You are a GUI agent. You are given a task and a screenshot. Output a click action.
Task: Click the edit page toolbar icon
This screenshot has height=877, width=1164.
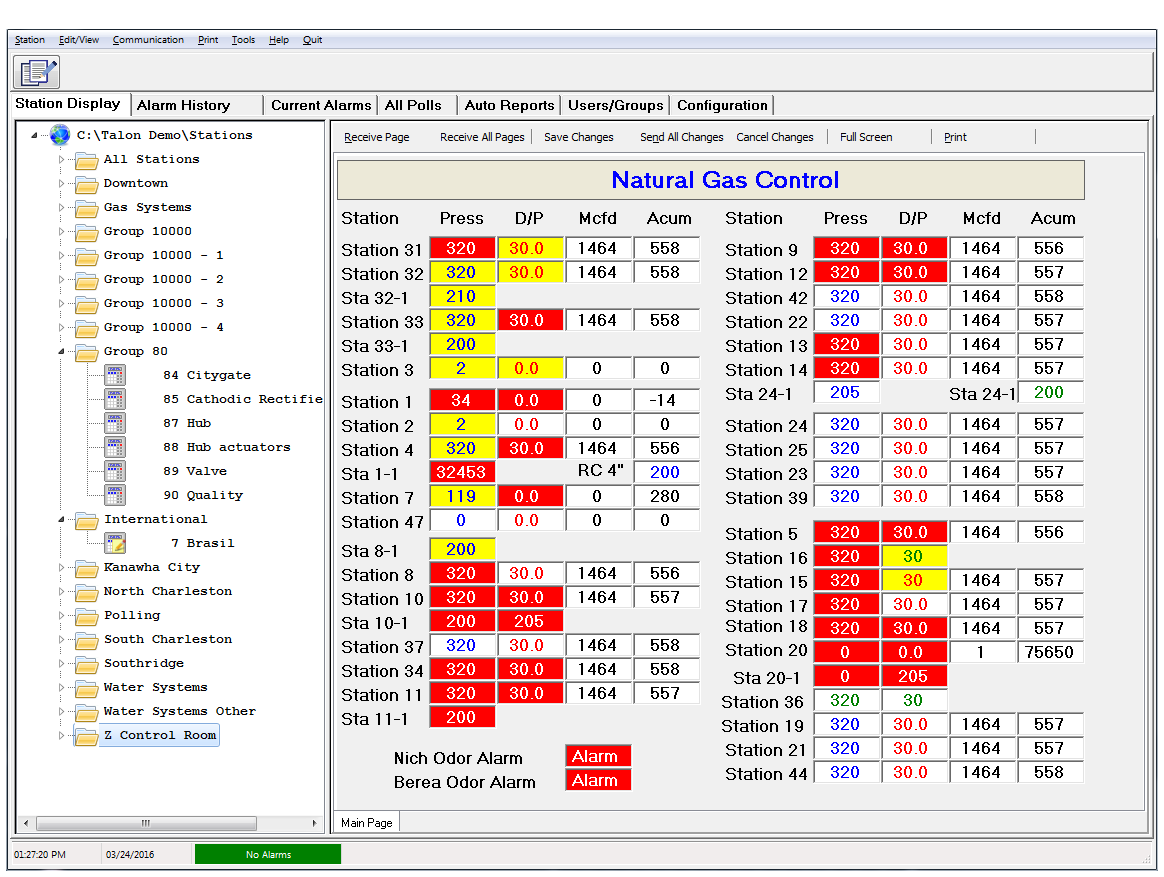36,72
